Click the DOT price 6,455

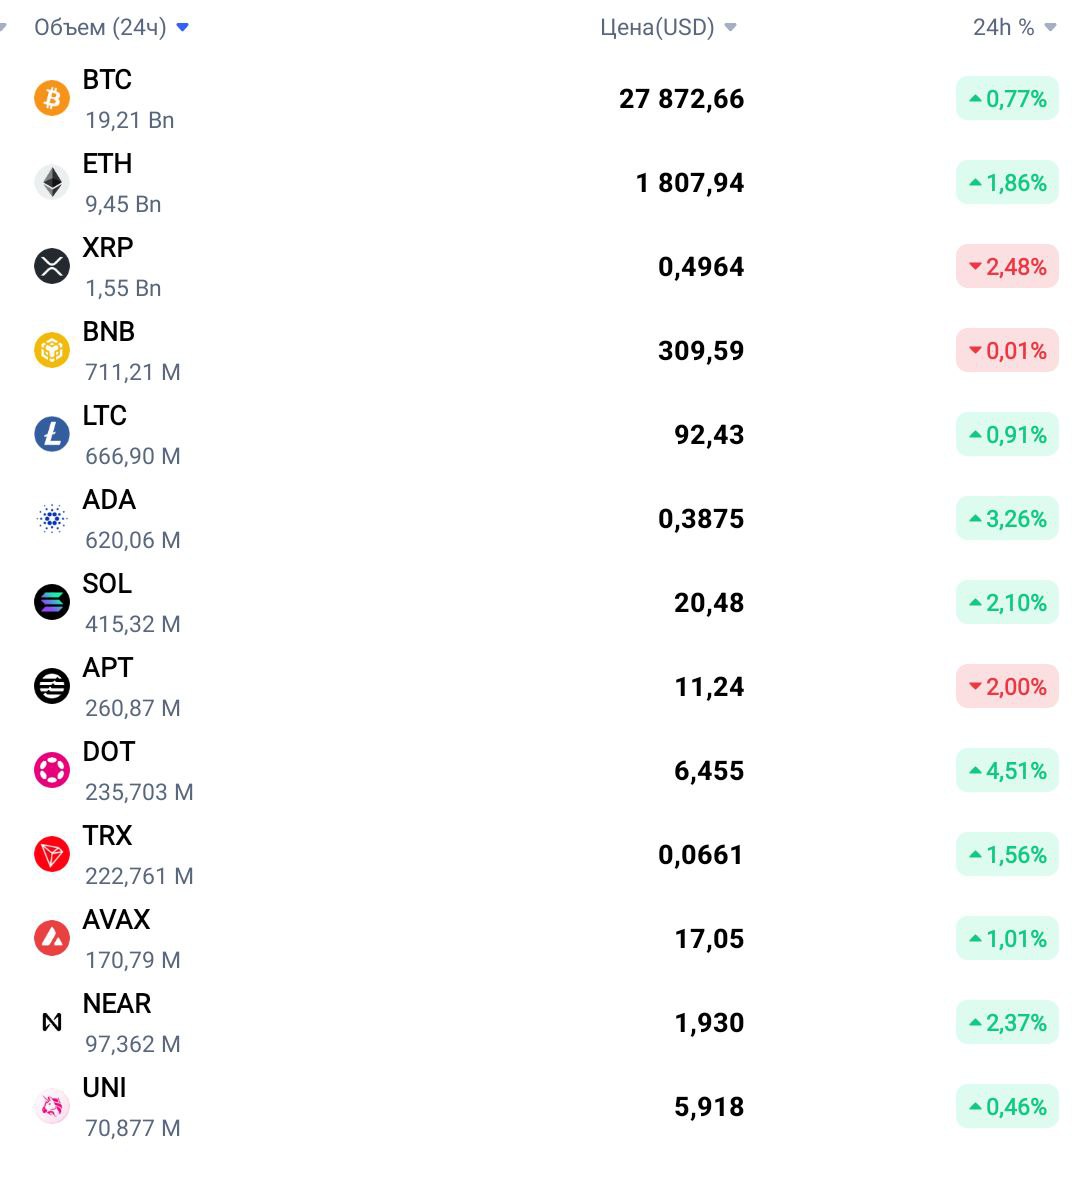point(709,771)
